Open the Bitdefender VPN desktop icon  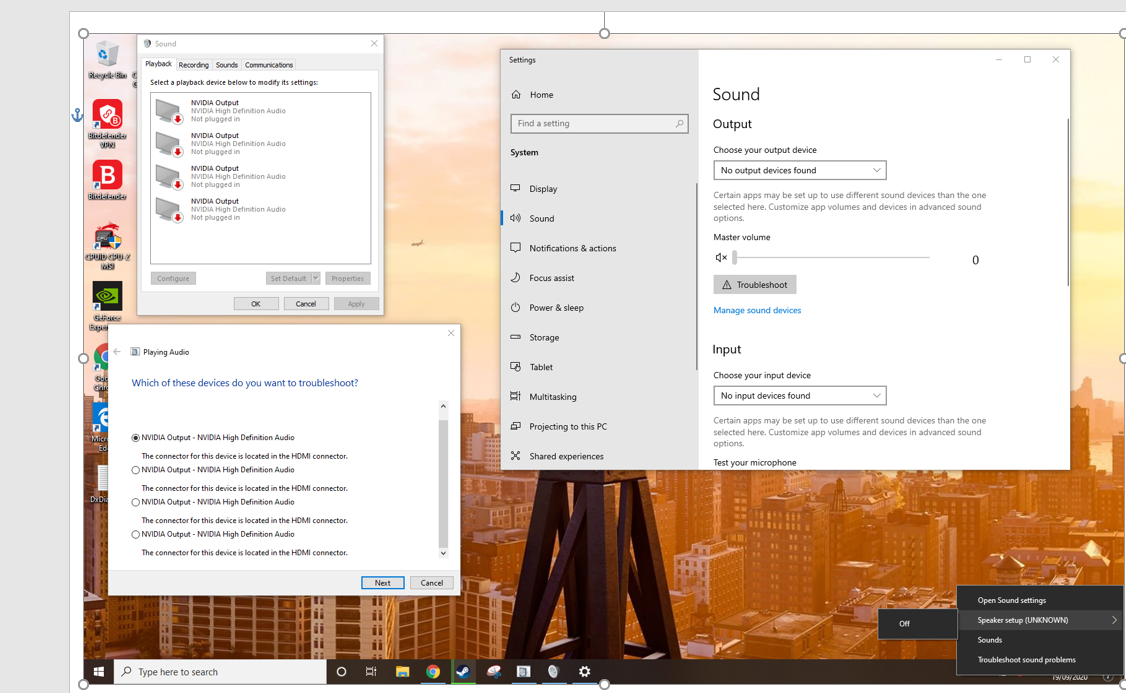[107, 124]
